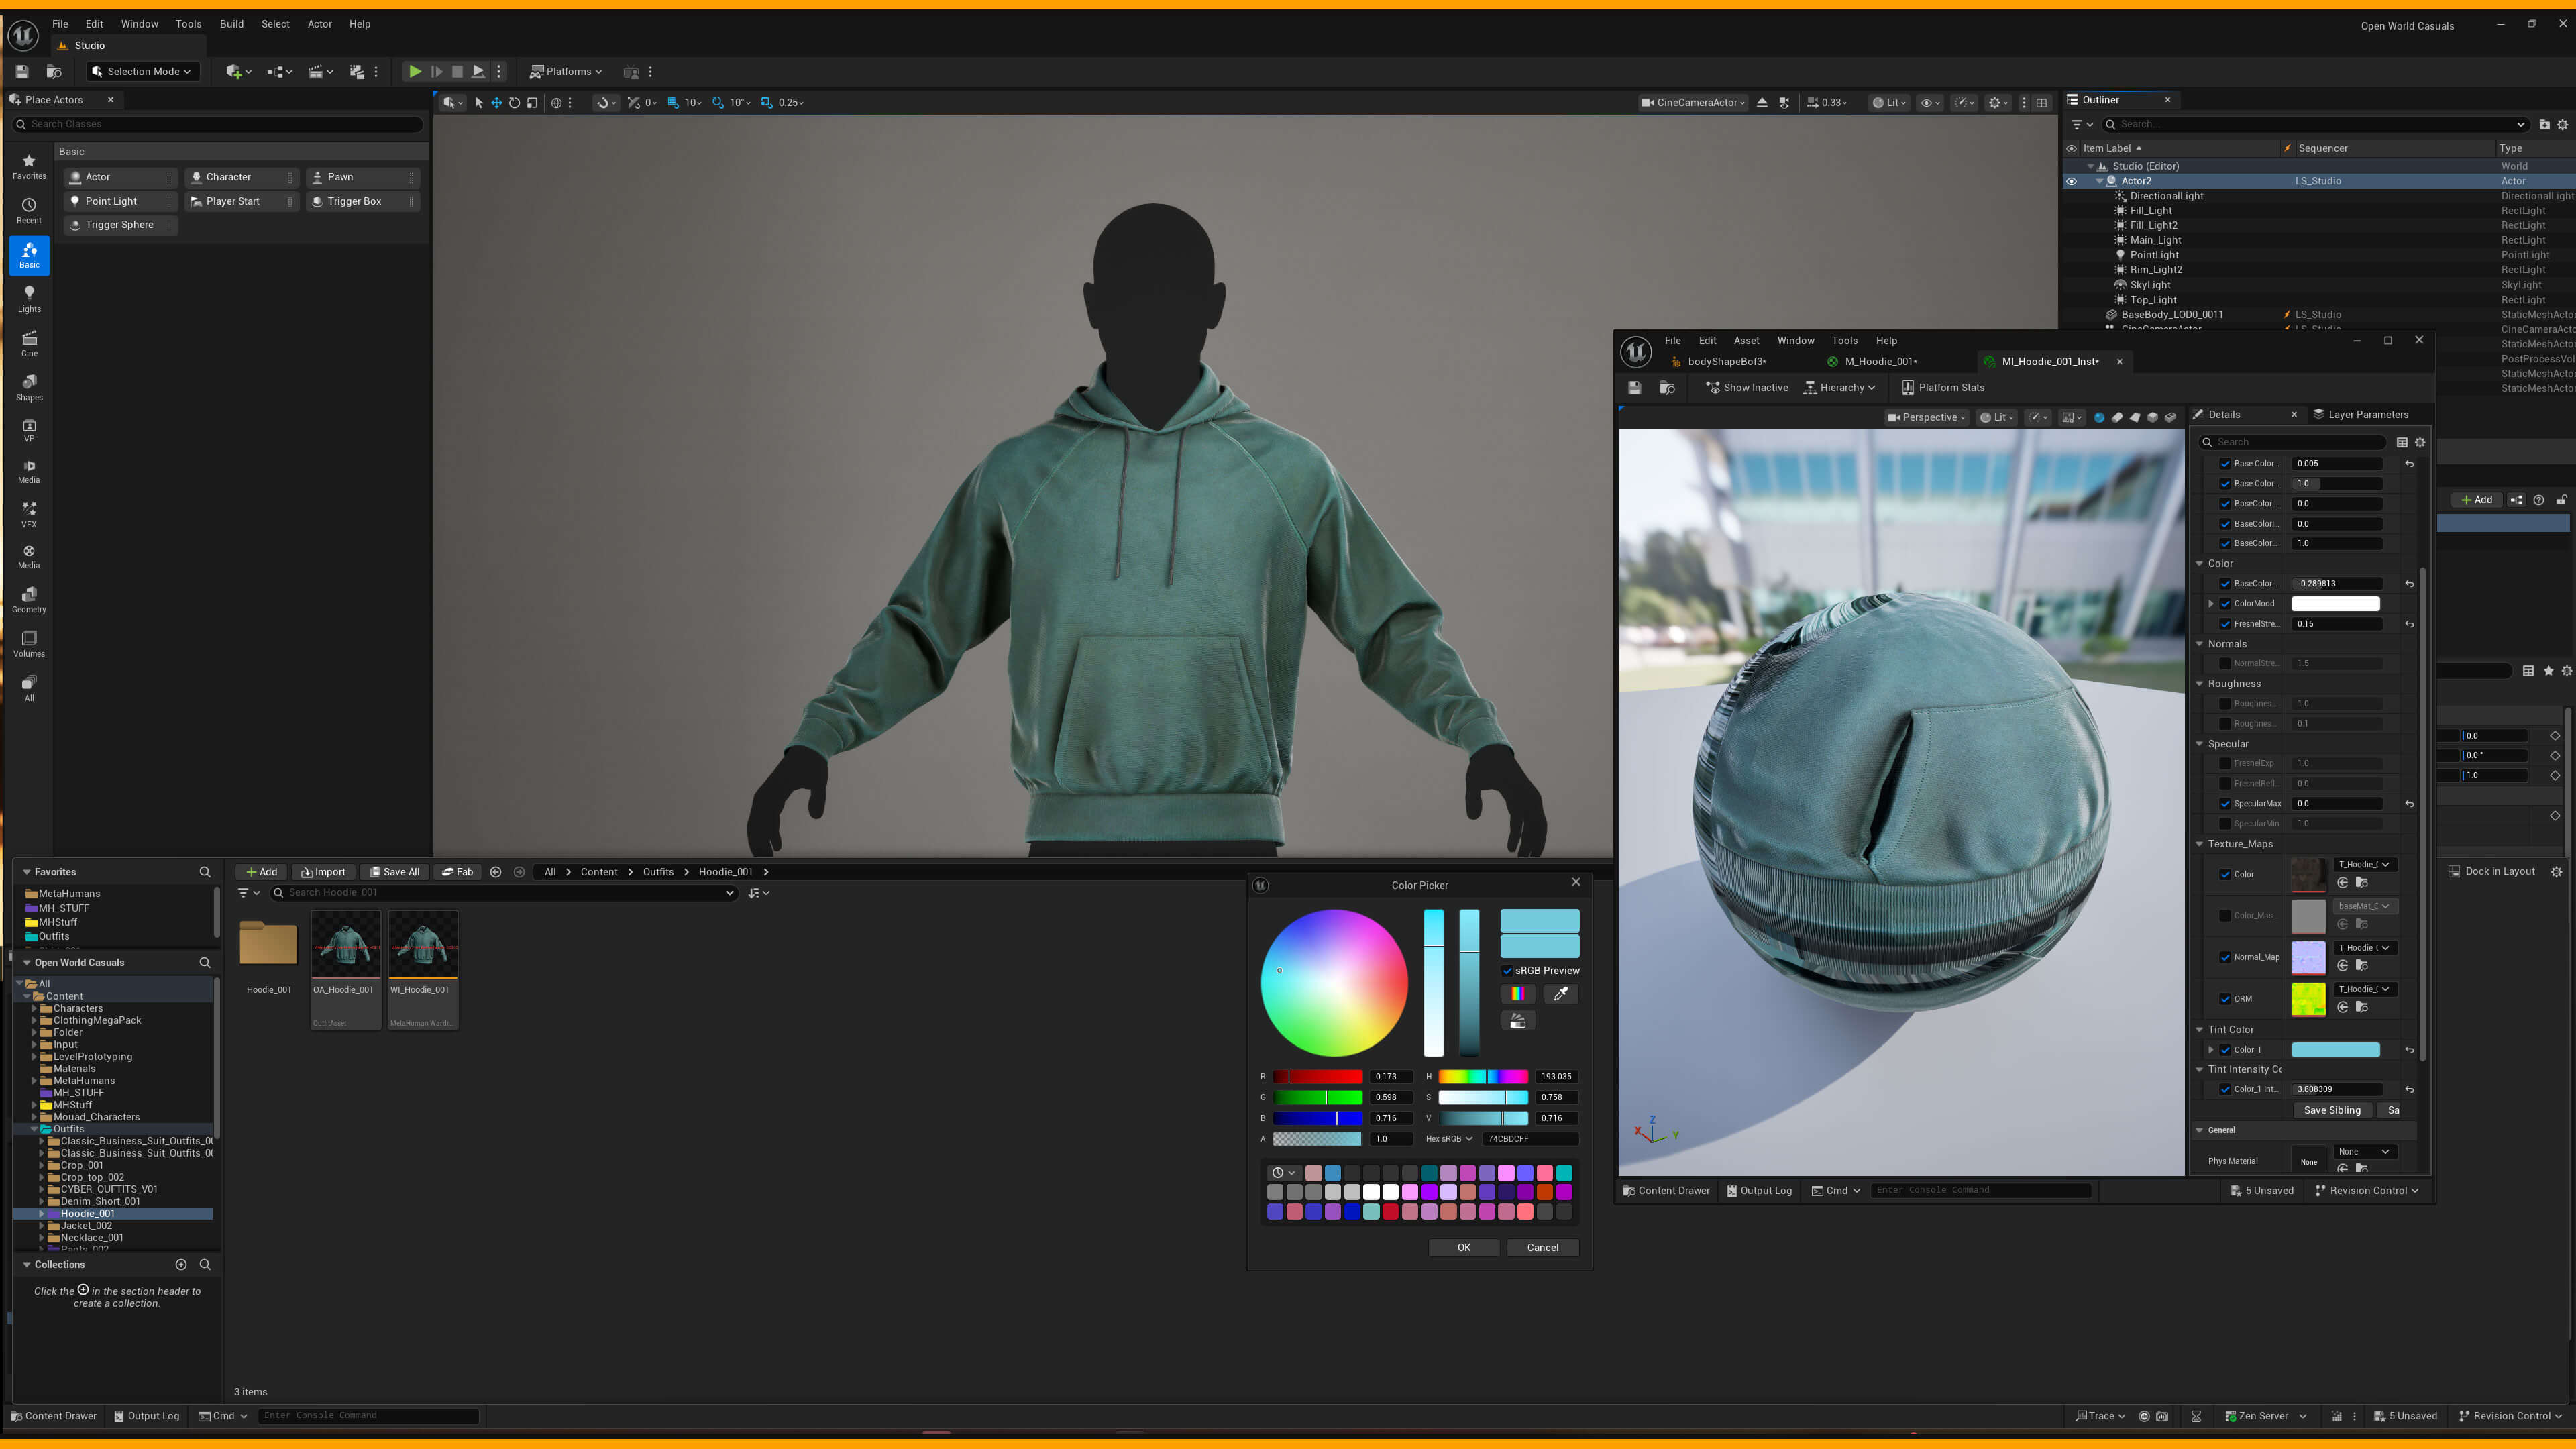Expand Jacket_002 folder in tree

[x=41, y=1226]
